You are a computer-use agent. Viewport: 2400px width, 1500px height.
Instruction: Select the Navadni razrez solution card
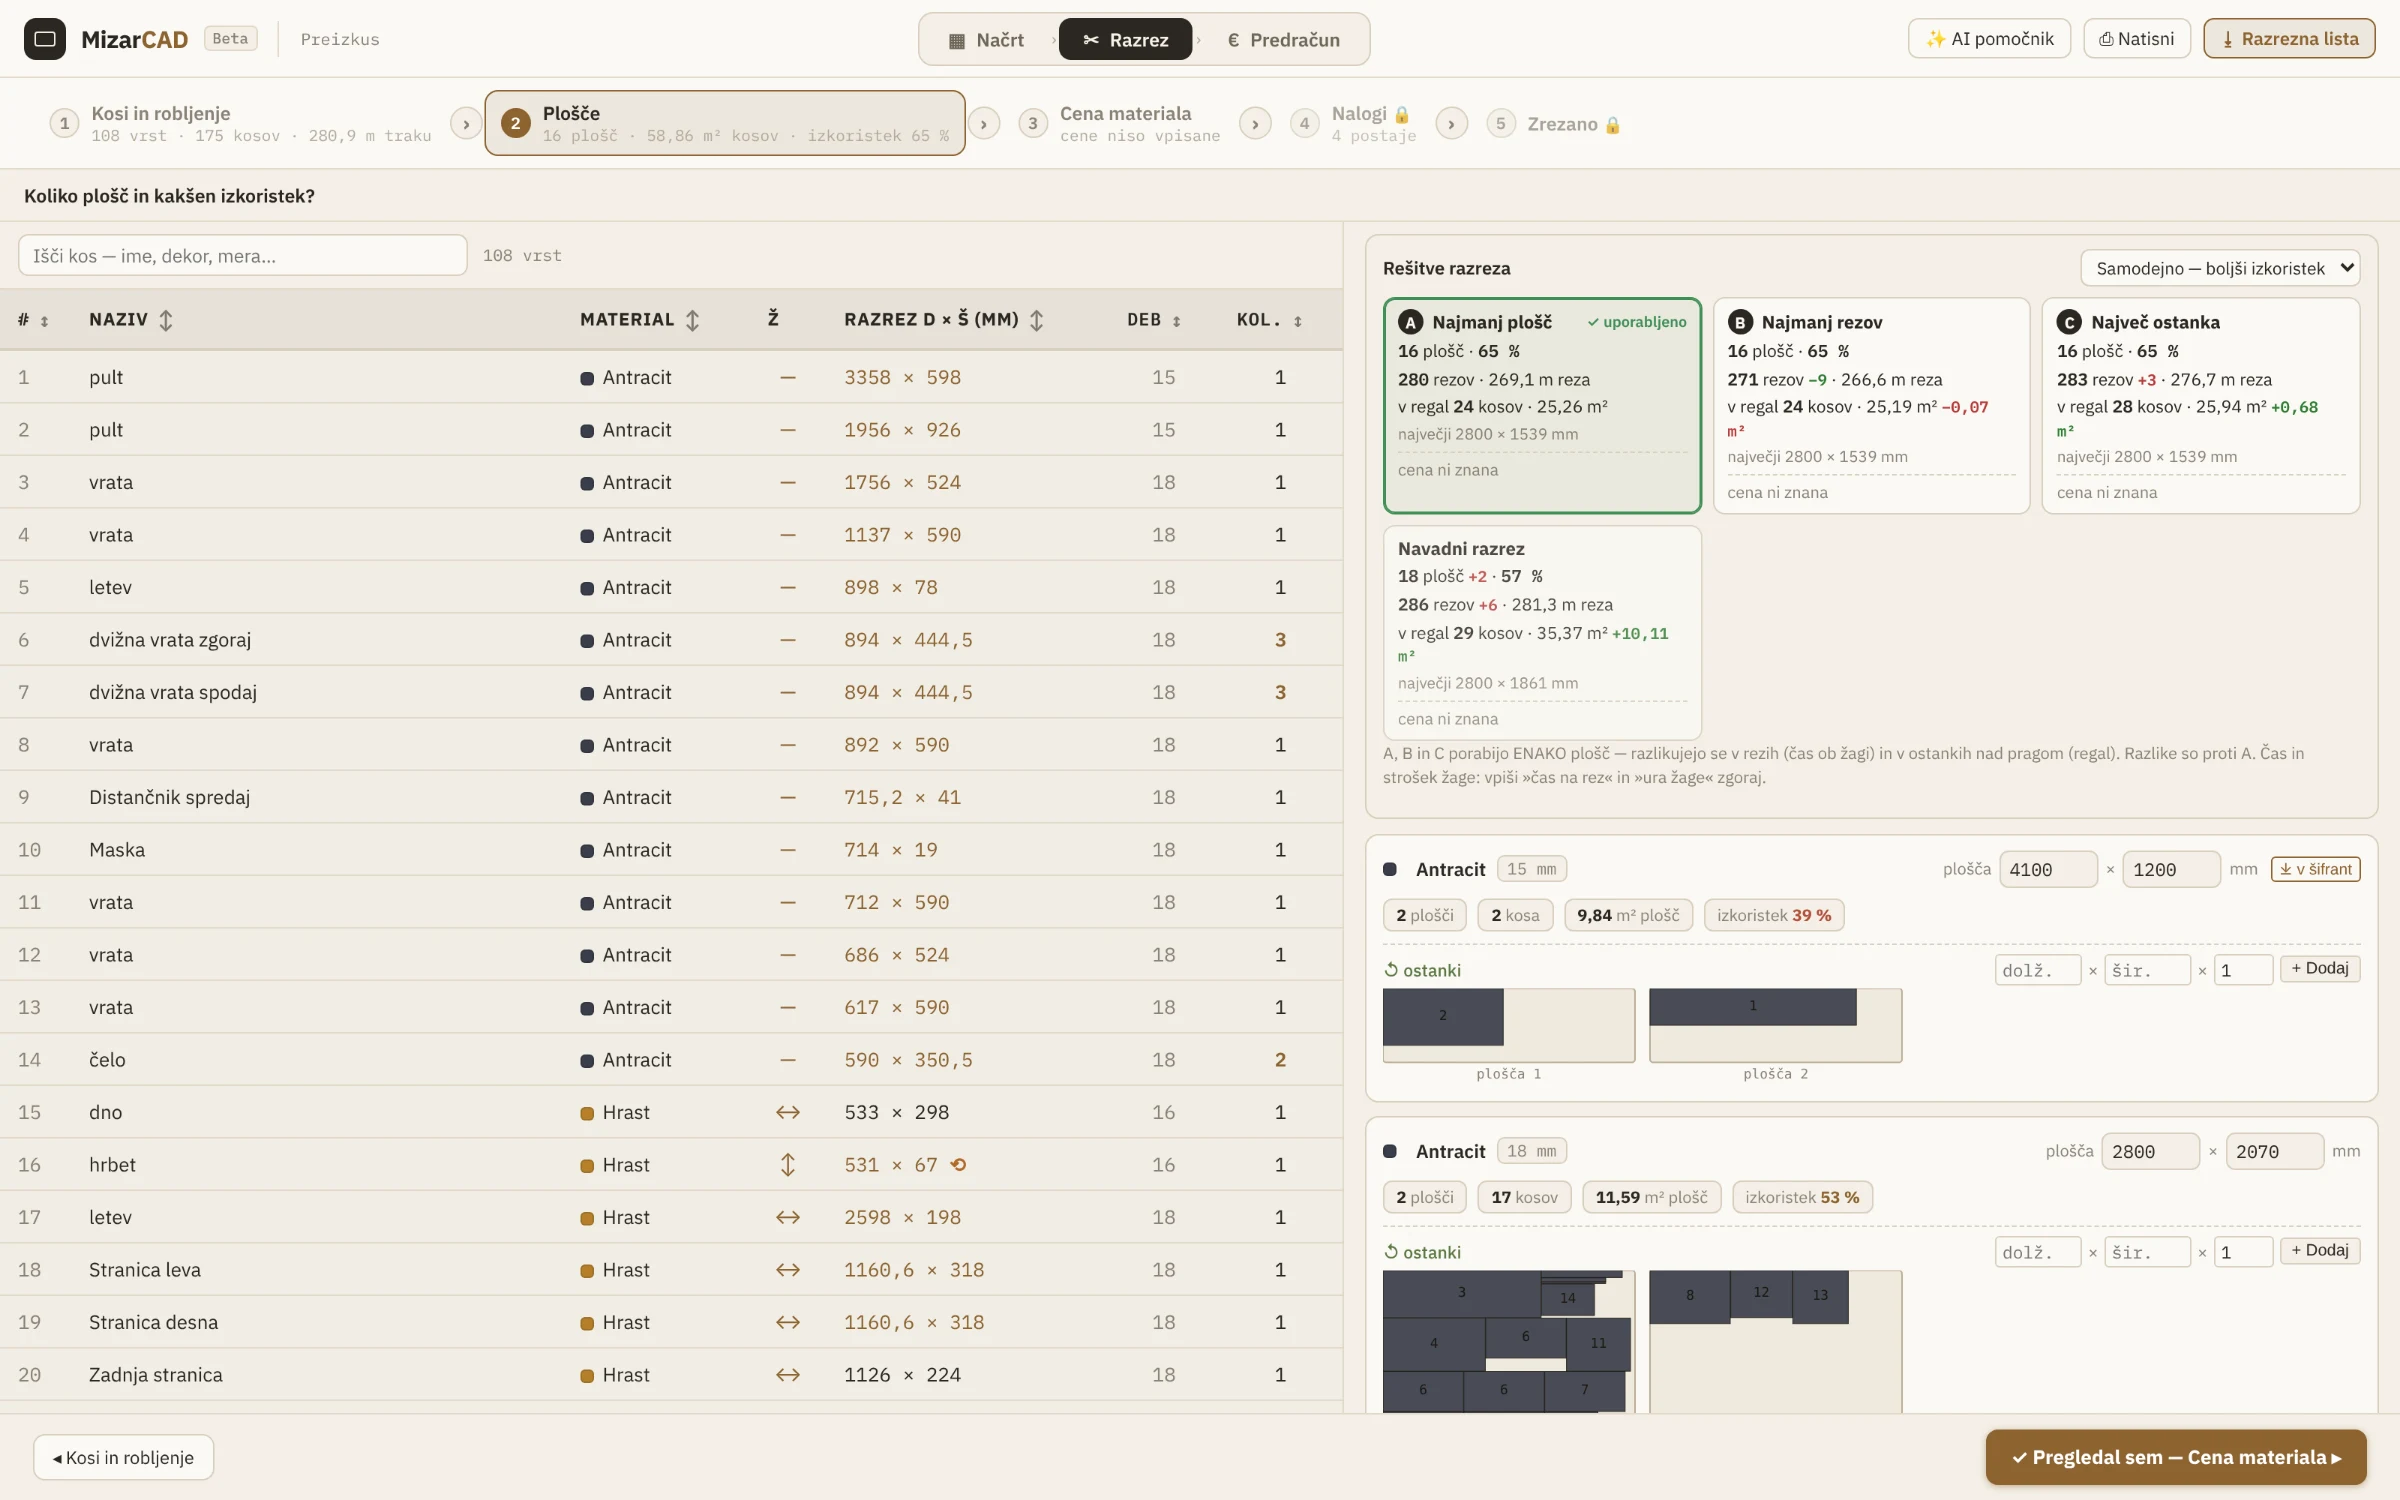click(1542, 632)
